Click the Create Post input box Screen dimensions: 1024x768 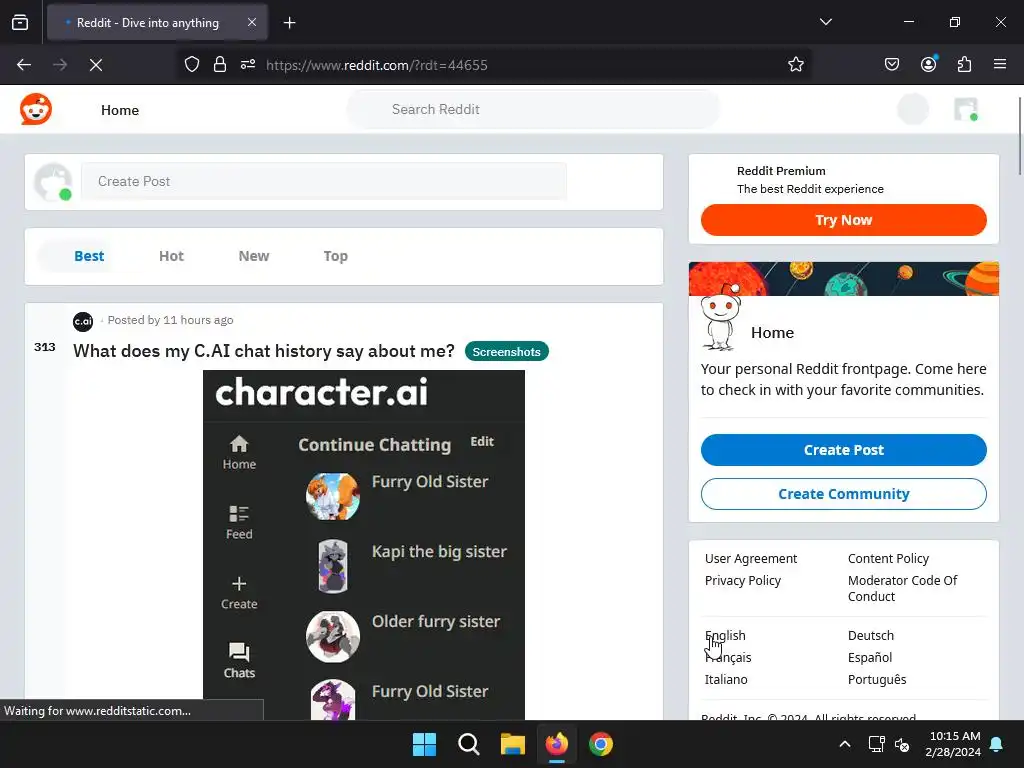[x=324, y=182]
